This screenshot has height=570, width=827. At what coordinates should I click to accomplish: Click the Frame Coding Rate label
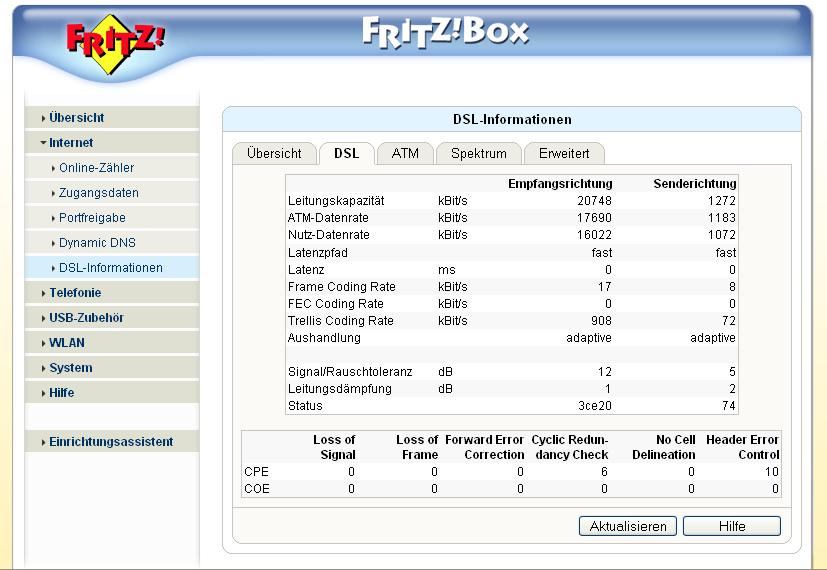click(x=342, y=287)
